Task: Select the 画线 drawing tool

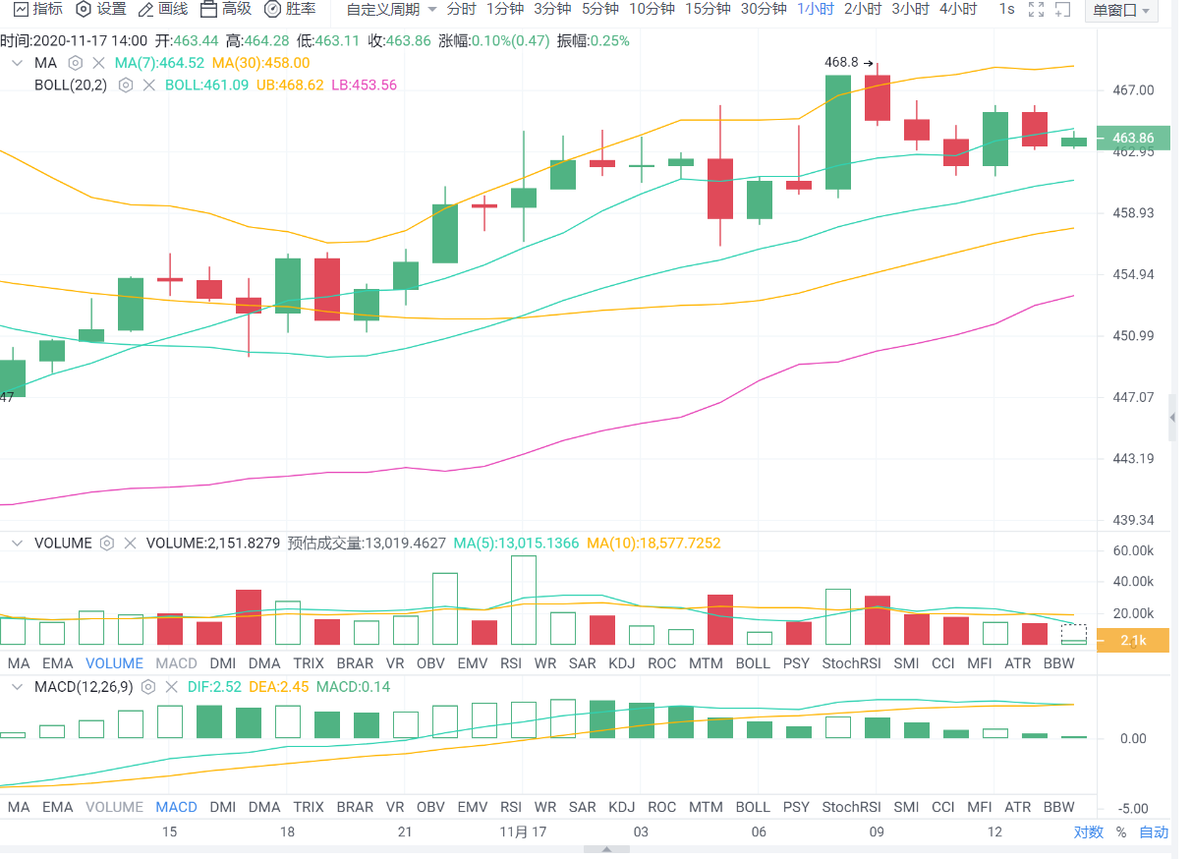Action: (x=163, y=9)
